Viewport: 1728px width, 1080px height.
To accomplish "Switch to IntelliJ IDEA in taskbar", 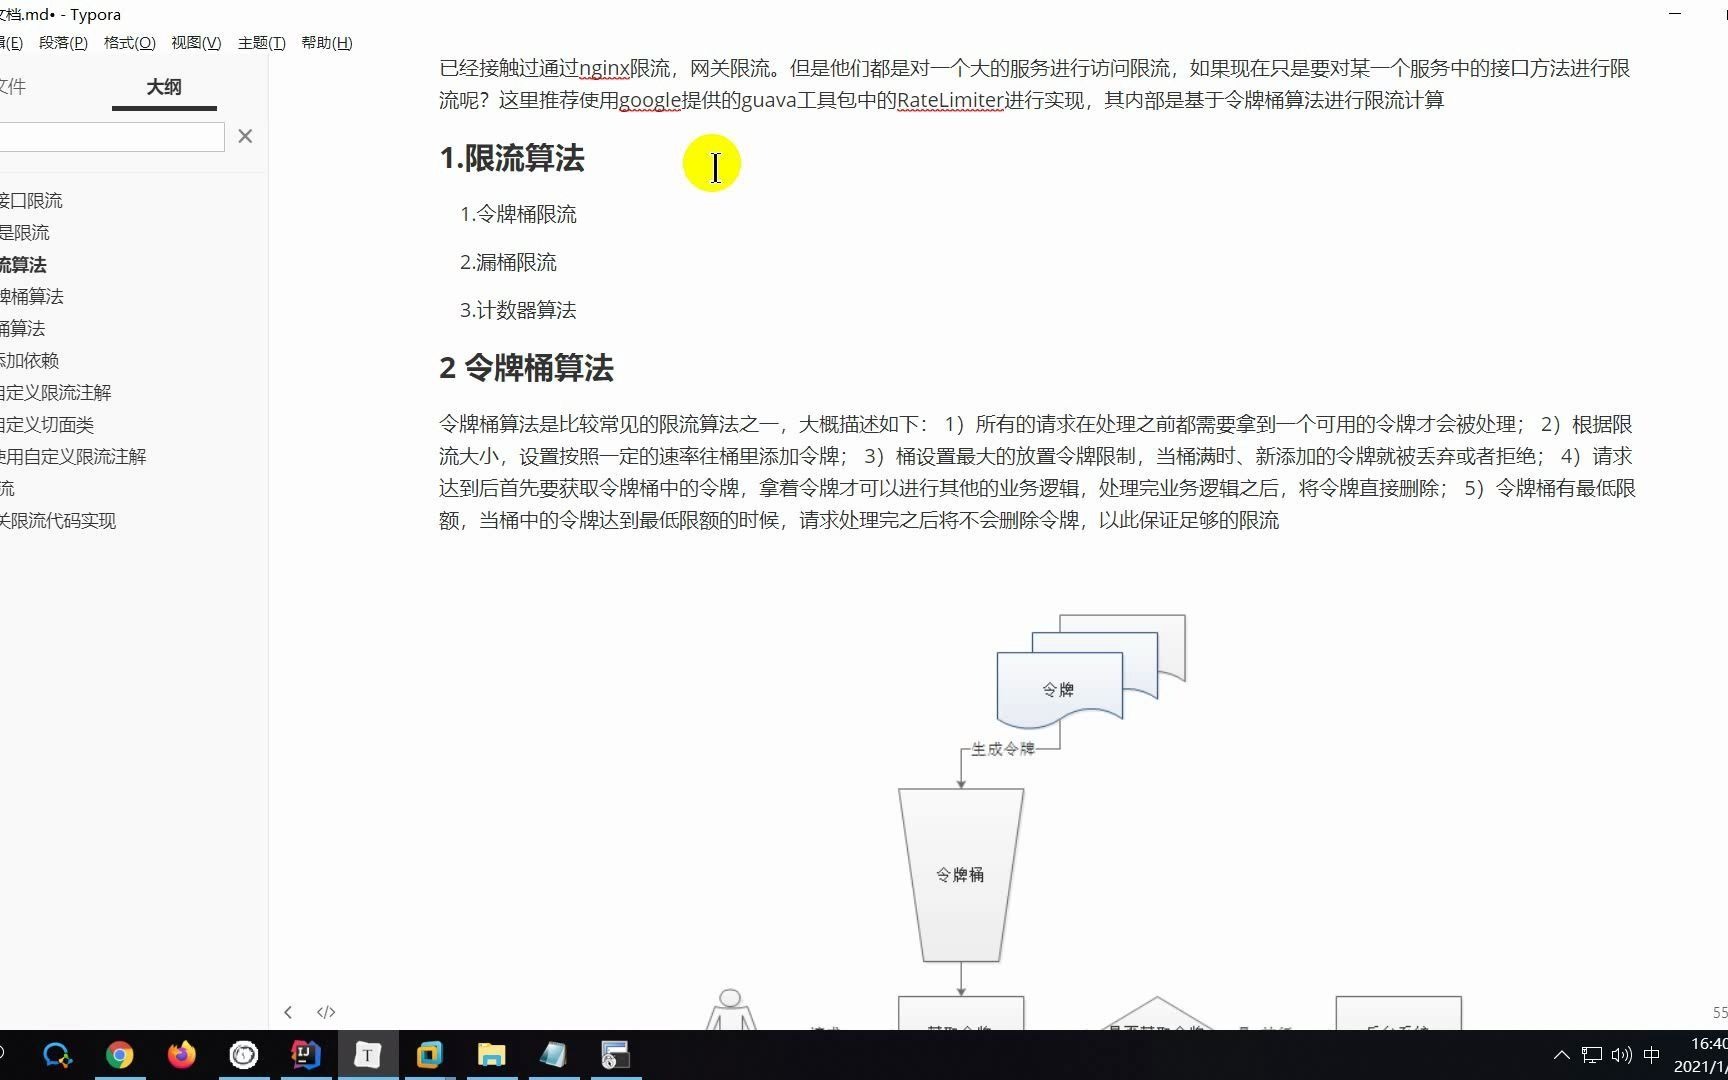I will (306, 1055).
